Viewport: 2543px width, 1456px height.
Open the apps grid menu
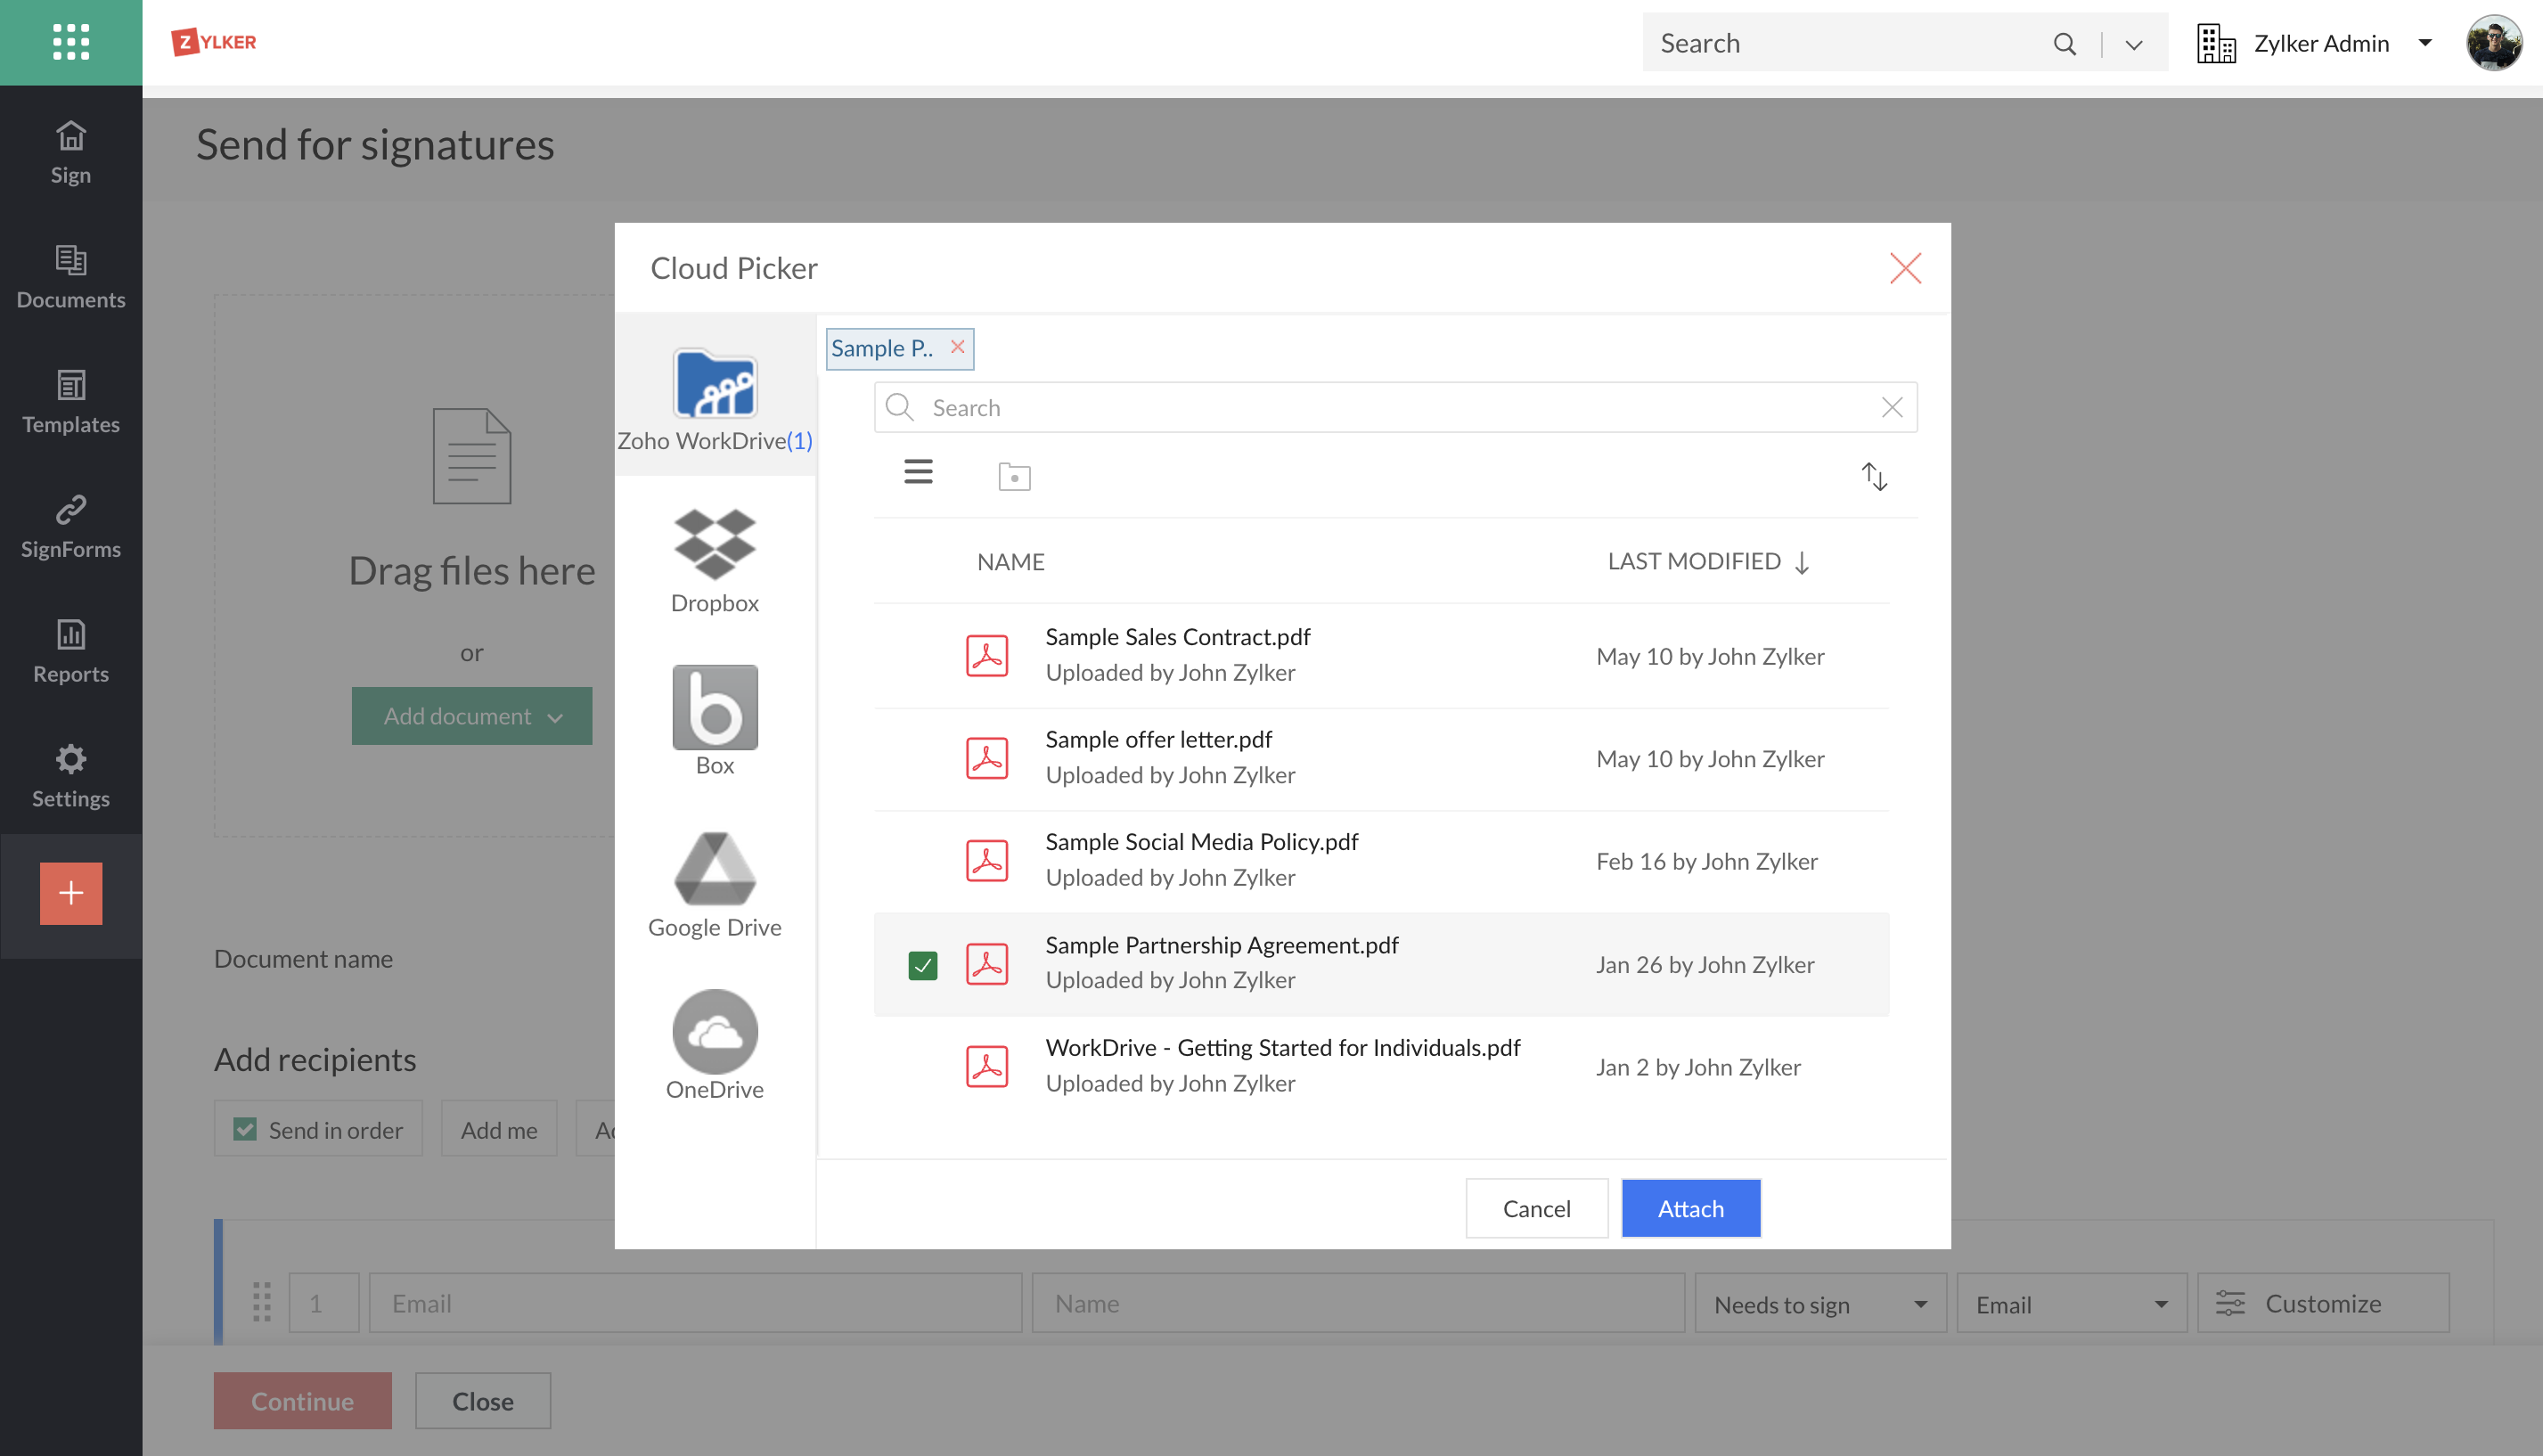[x=70, y=42]
